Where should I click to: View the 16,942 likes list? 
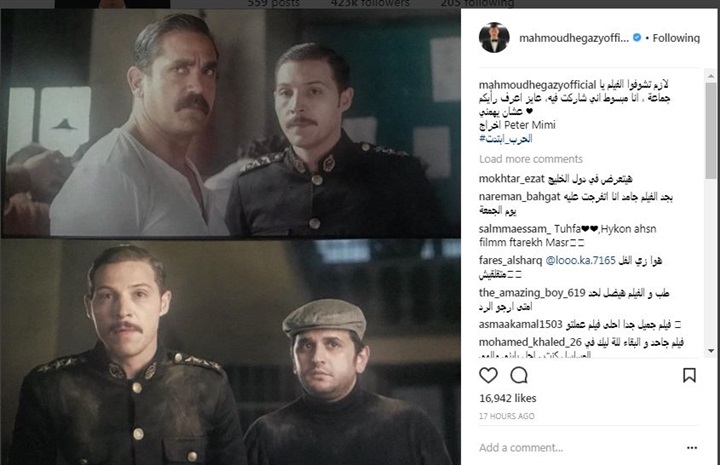coord(507,398)
